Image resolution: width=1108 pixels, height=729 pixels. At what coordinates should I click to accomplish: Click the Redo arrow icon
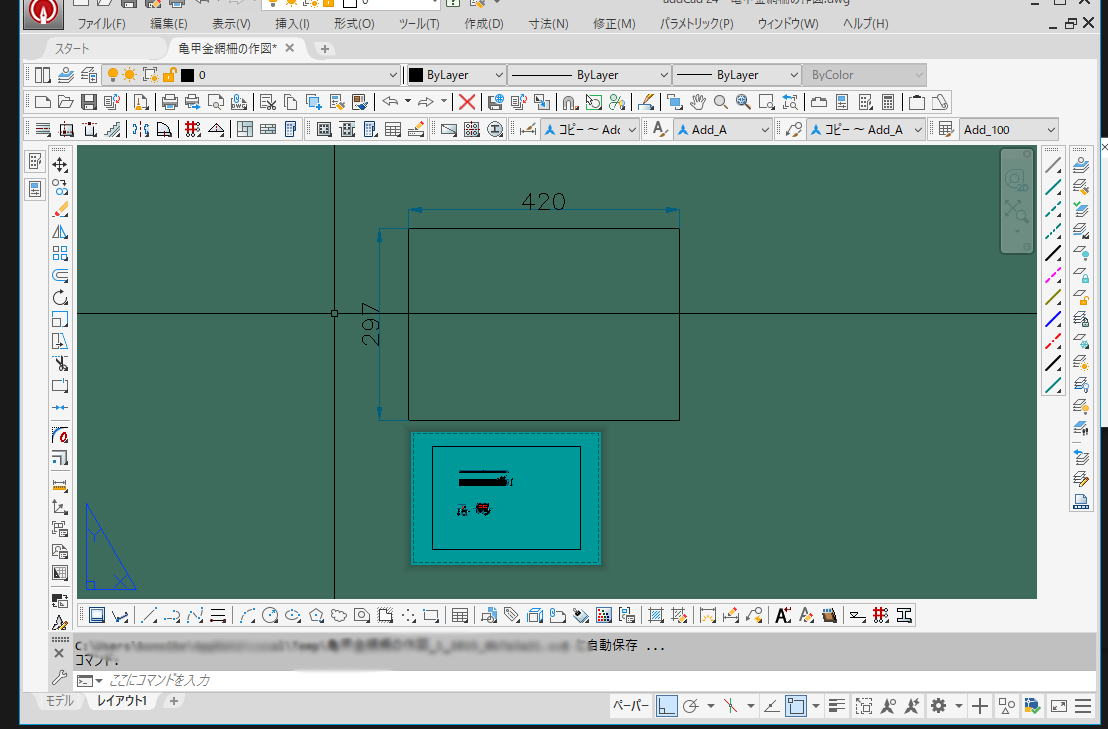click(x=426, y=102)
